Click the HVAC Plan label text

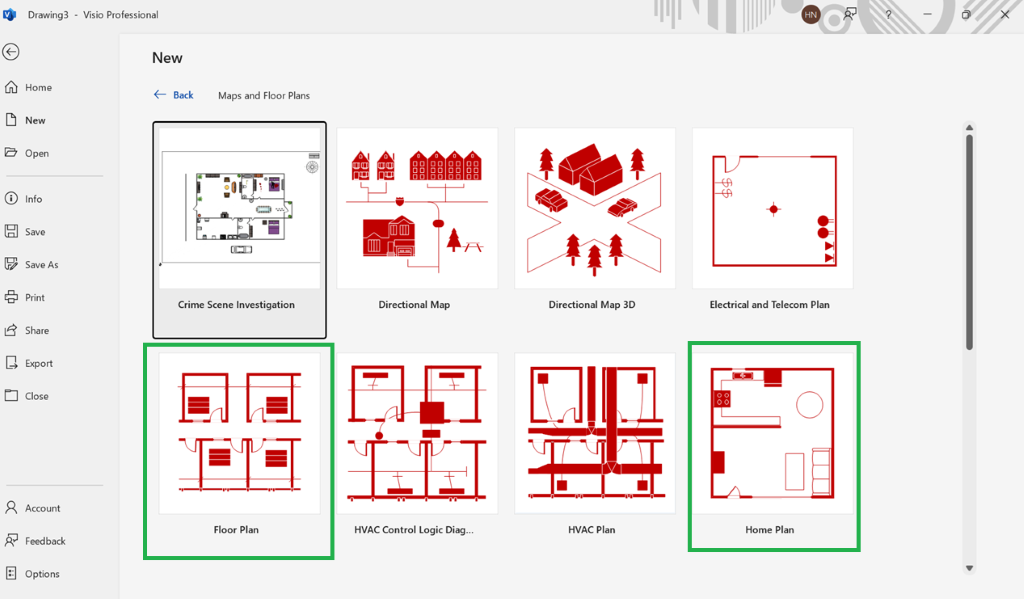click(592, 530)
